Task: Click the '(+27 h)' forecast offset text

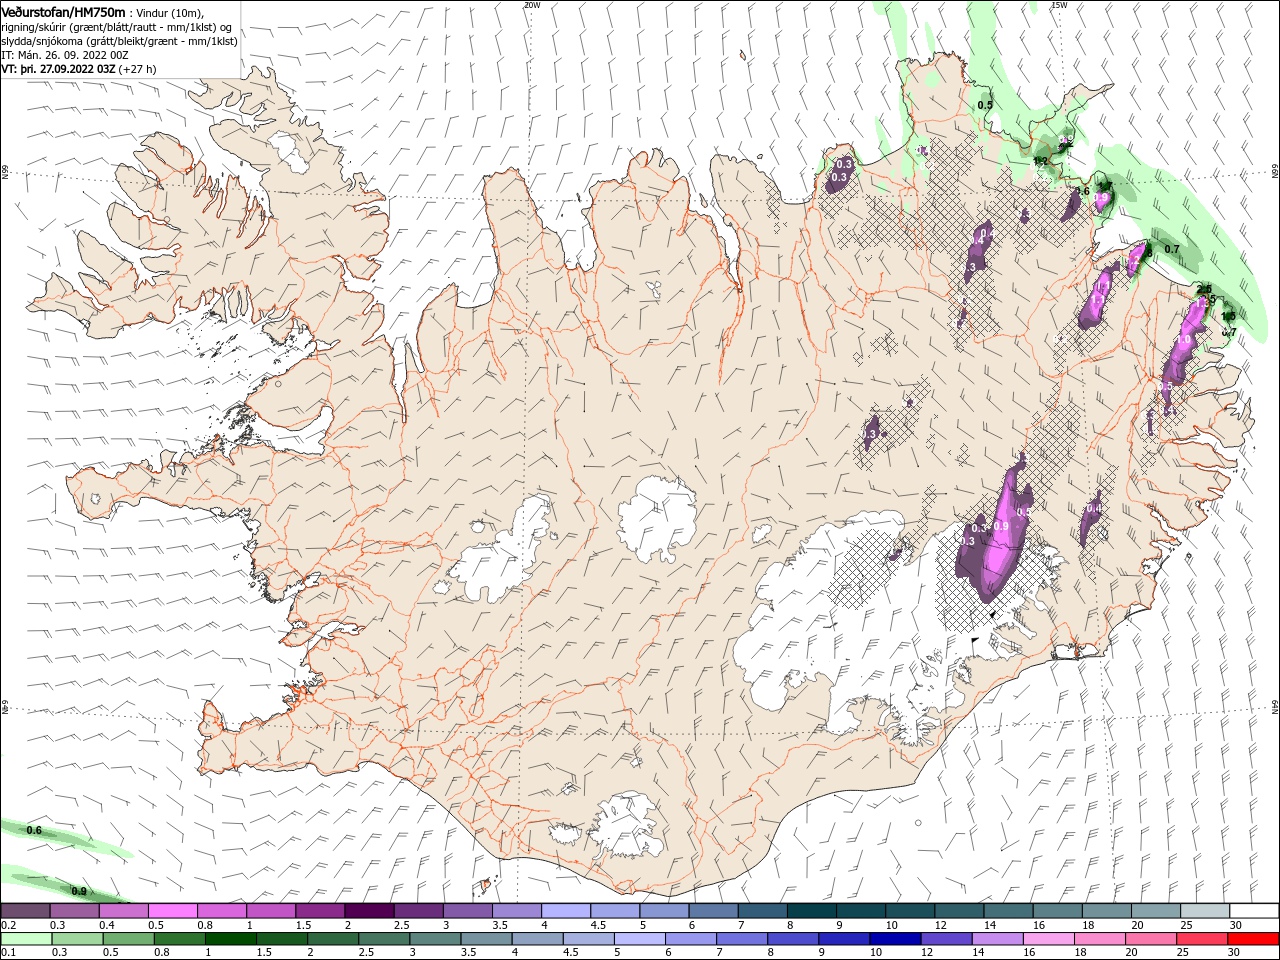Action: (x=138, y=69)
